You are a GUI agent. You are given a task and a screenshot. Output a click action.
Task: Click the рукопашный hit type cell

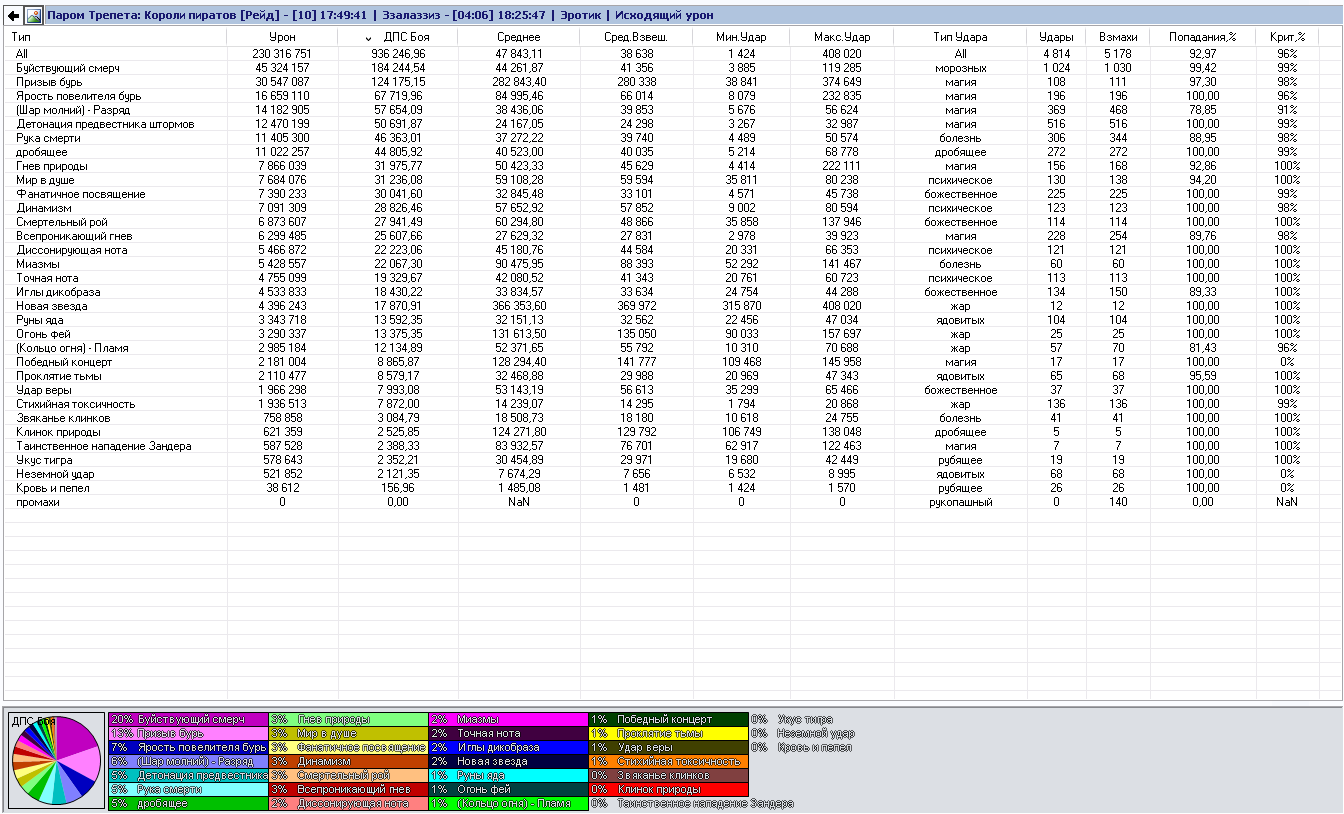point(961,502)
